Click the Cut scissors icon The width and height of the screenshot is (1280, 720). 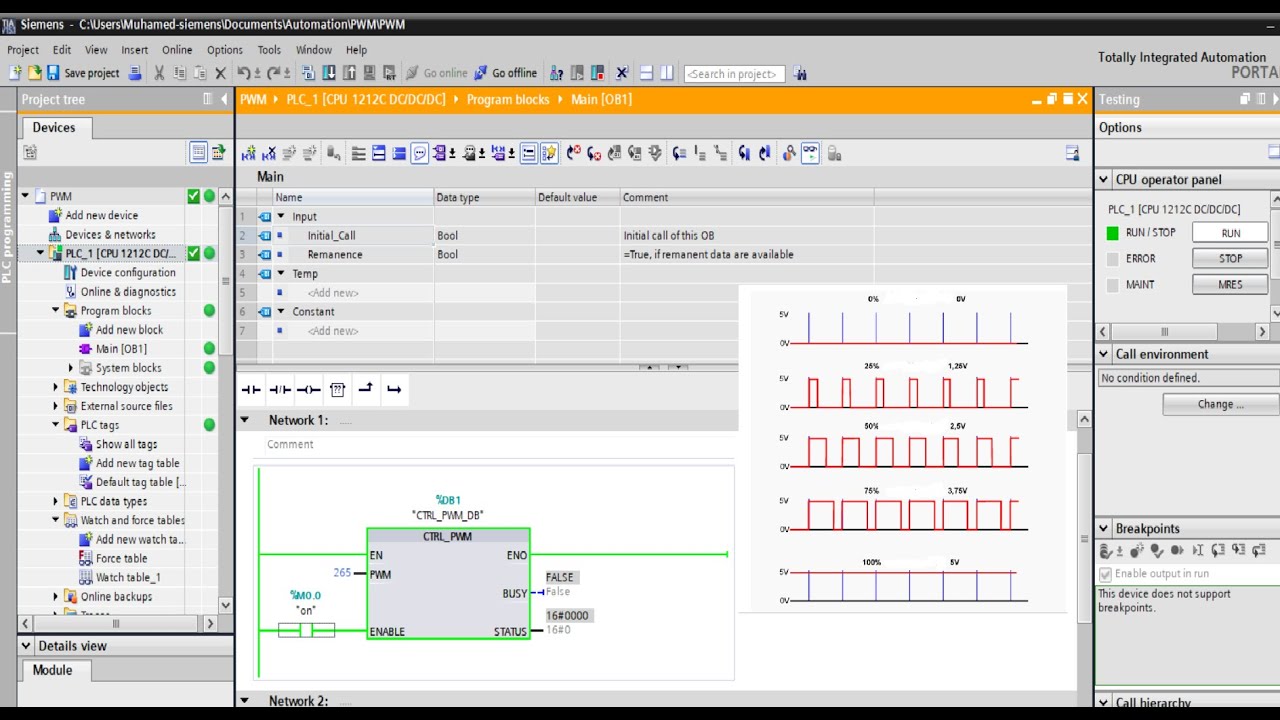coord(159,73)
